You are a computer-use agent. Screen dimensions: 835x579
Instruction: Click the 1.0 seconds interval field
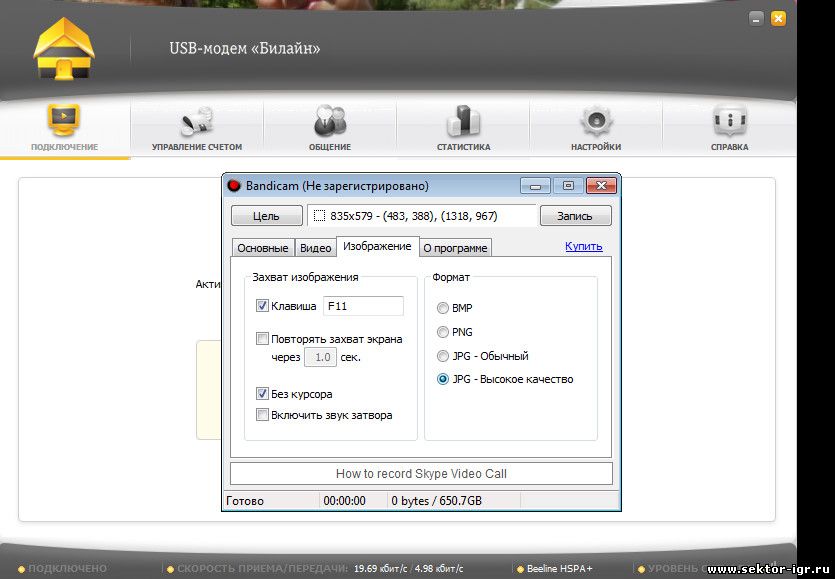pyautogui.click(x=320, y=357)
